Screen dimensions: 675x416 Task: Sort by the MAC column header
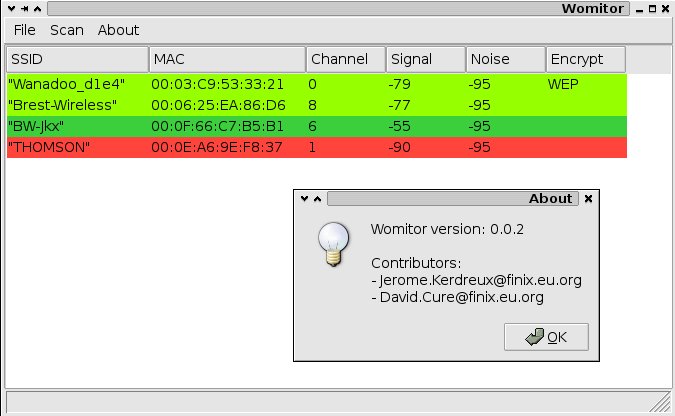coord(227,59)
